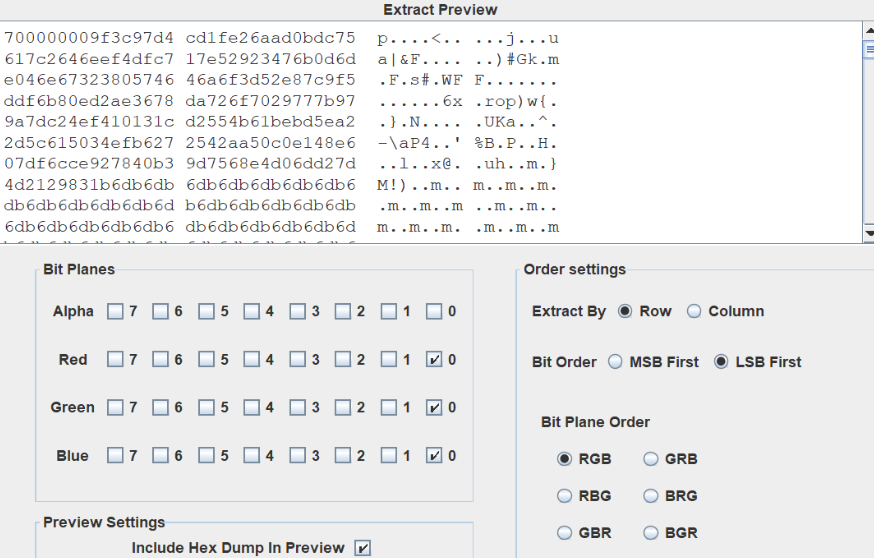
Task: Check the Red bit plane 6 box
Action: point(161,360)
